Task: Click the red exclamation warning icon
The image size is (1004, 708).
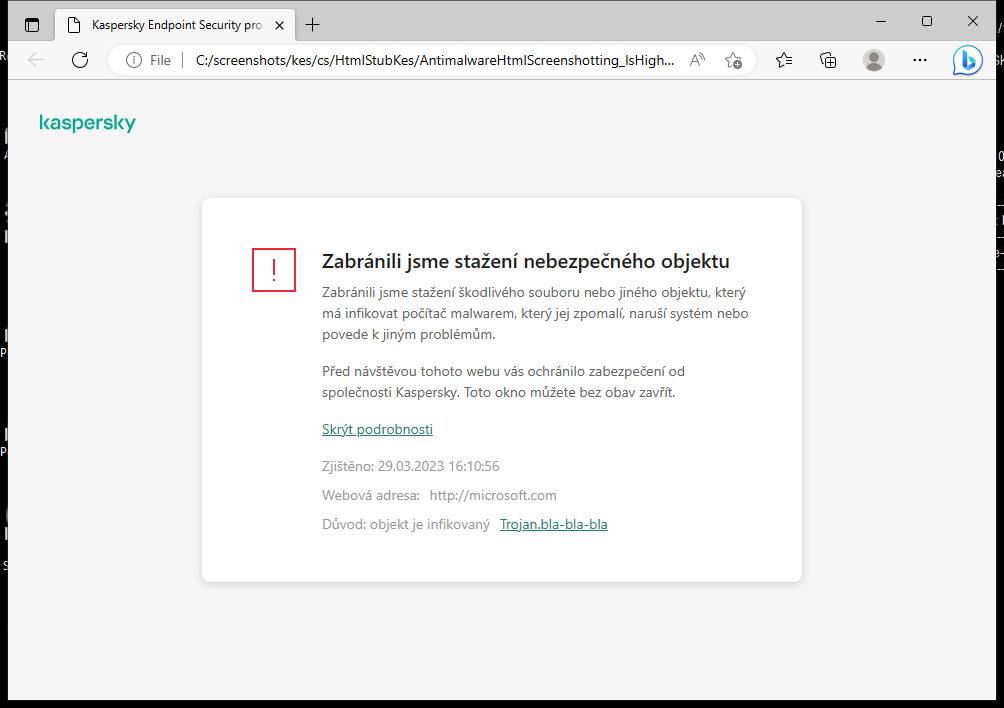Action: (274, 270)
